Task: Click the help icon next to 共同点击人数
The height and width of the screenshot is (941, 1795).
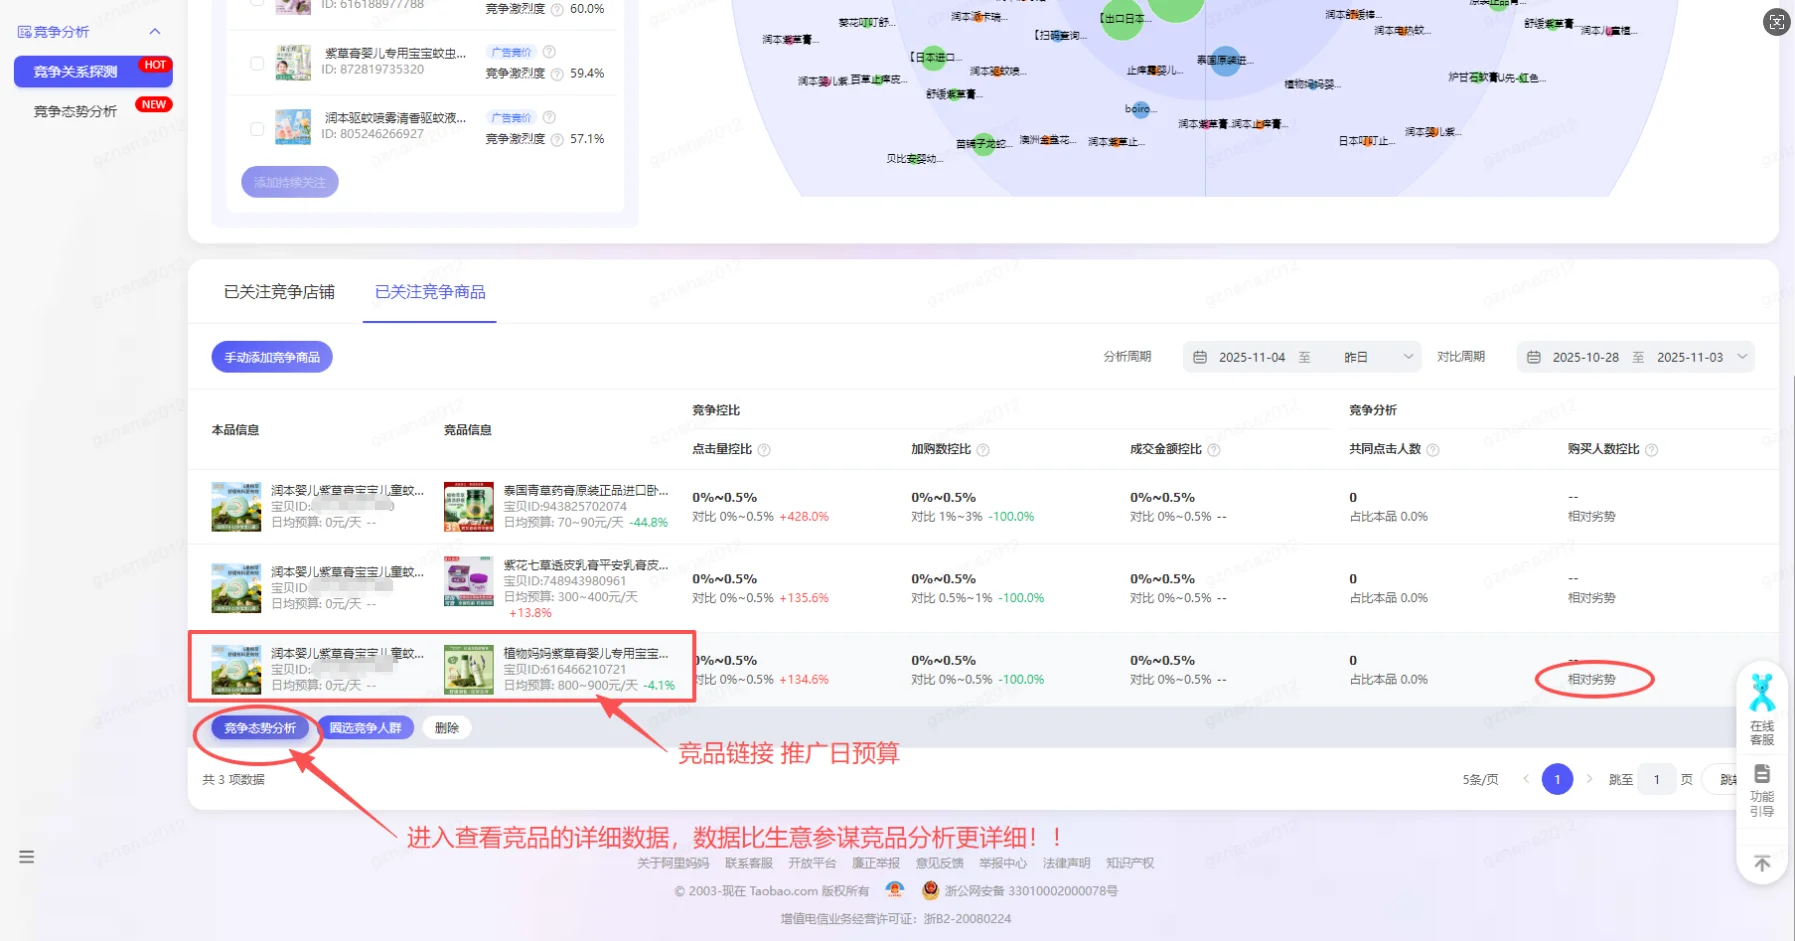Action: pos(1434,449)
